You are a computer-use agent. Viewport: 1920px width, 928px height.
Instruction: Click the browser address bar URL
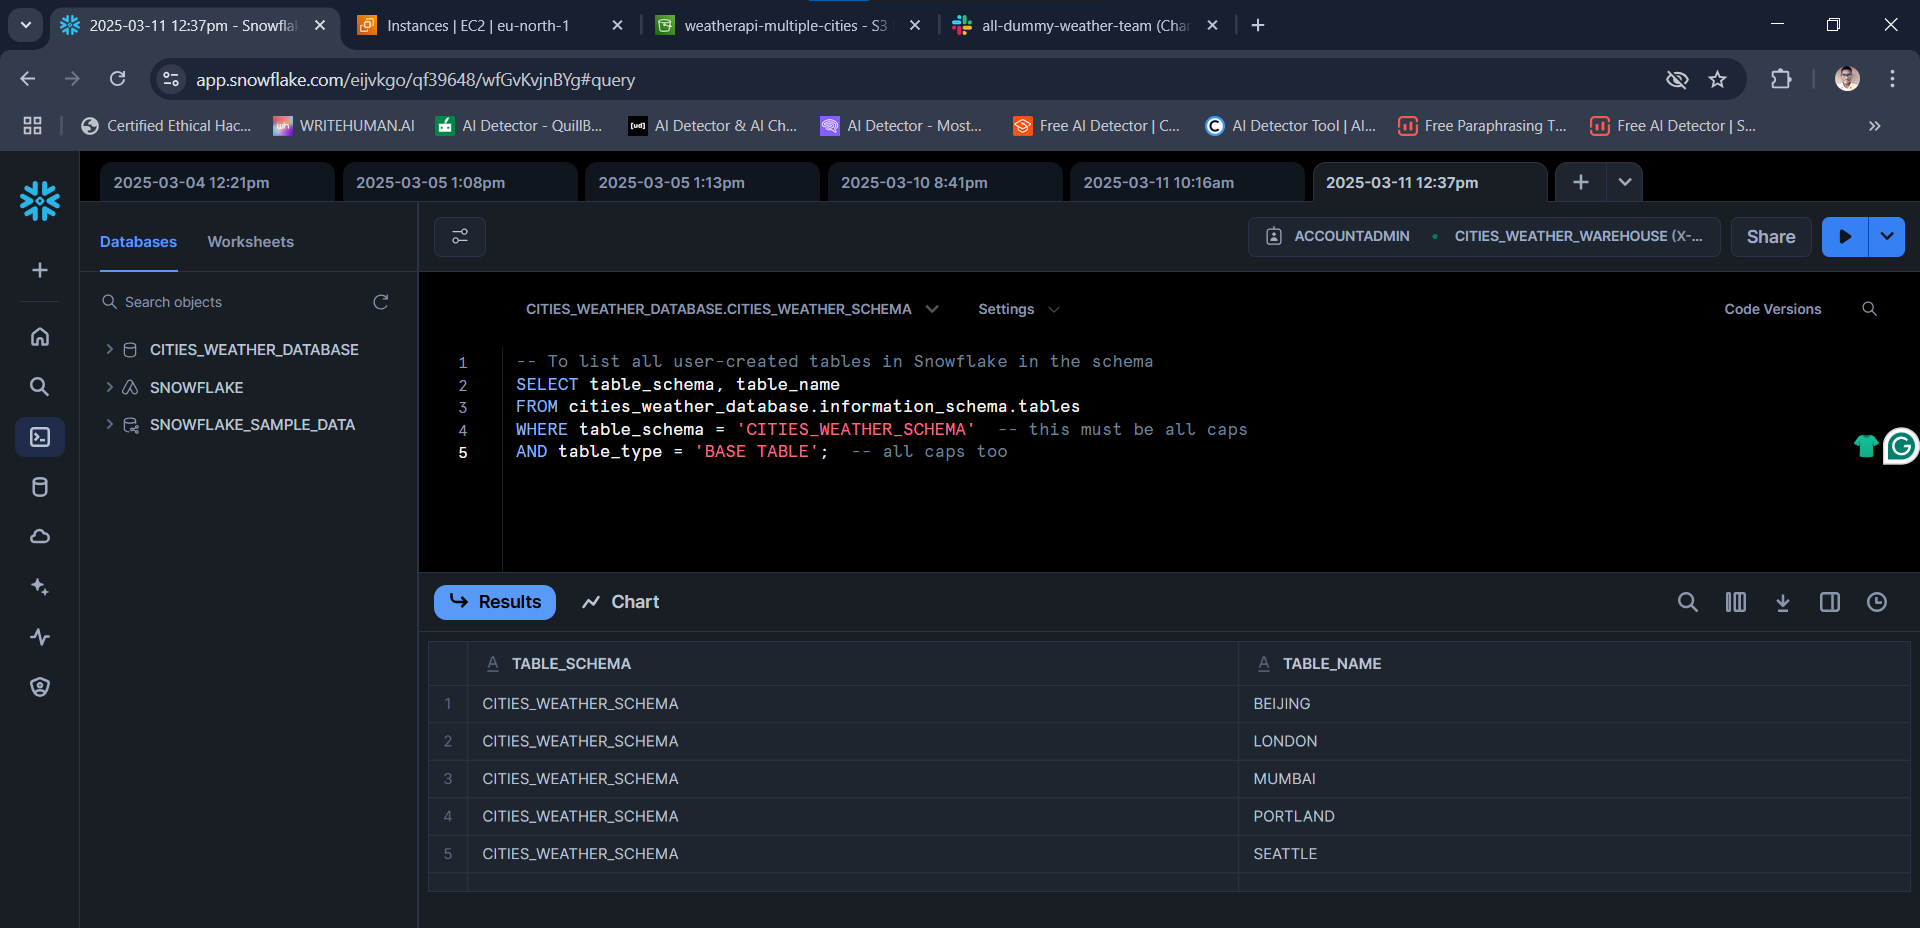[x=415, y=79]
